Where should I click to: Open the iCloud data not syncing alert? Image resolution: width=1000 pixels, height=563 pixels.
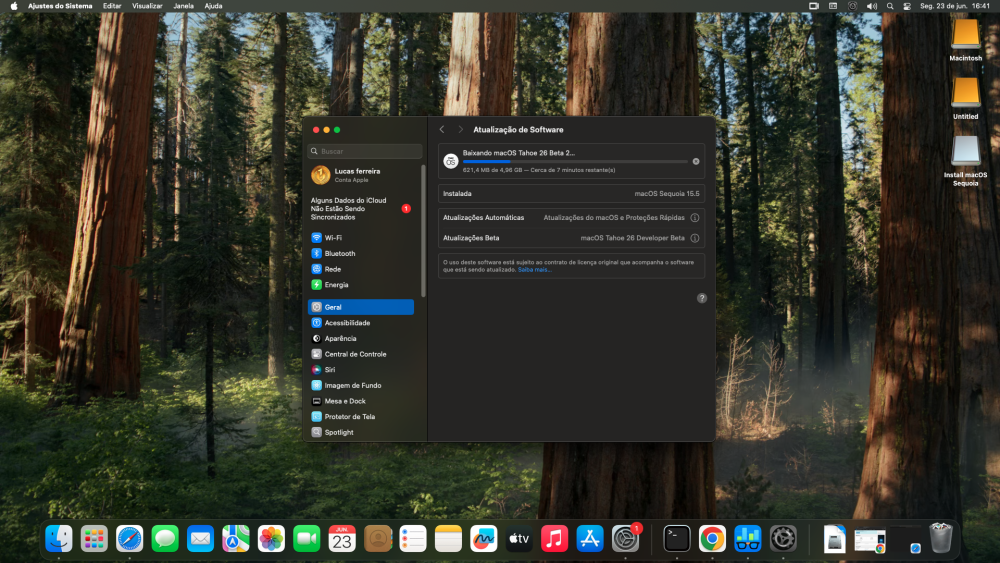click(x=361, y=208)
